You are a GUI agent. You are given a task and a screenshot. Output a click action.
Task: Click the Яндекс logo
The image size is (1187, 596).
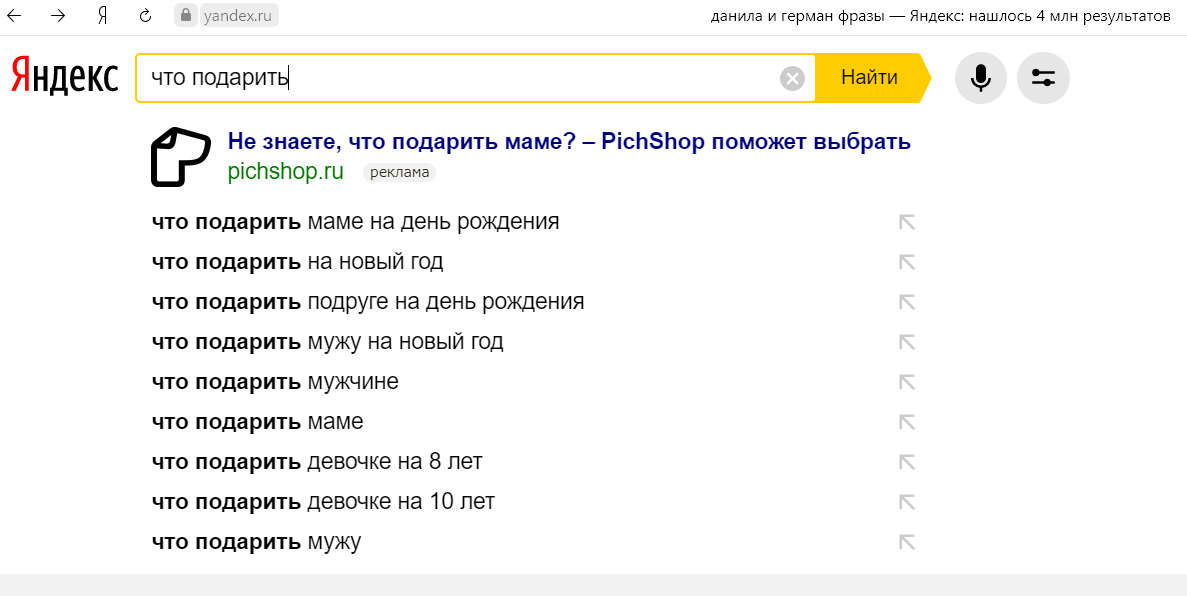[x=65, y=76]
